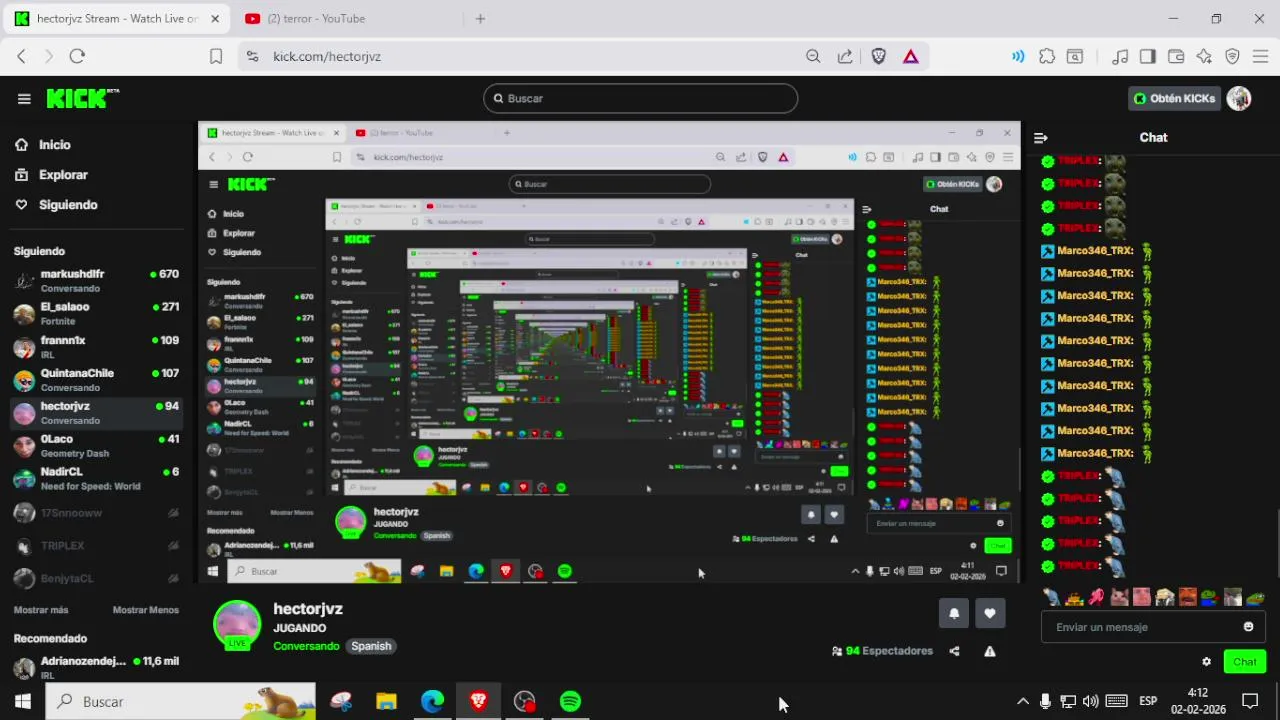Viewport: 1280px width, 720px height.
Task: Bookmark this page
Action: tap(216, 57)
